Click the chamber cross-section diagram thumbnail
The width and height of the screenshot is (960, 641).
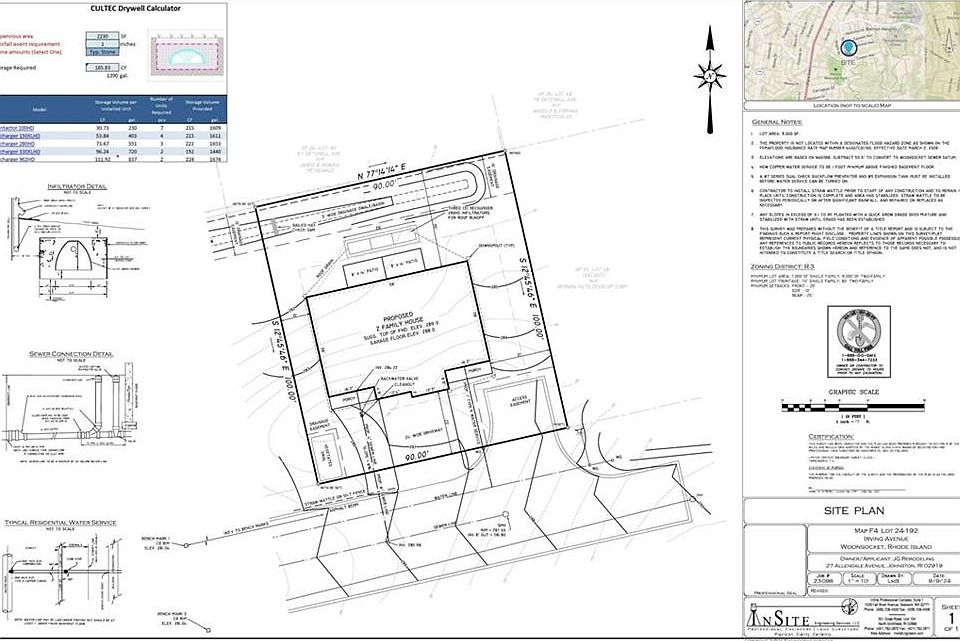coord(186,58)
